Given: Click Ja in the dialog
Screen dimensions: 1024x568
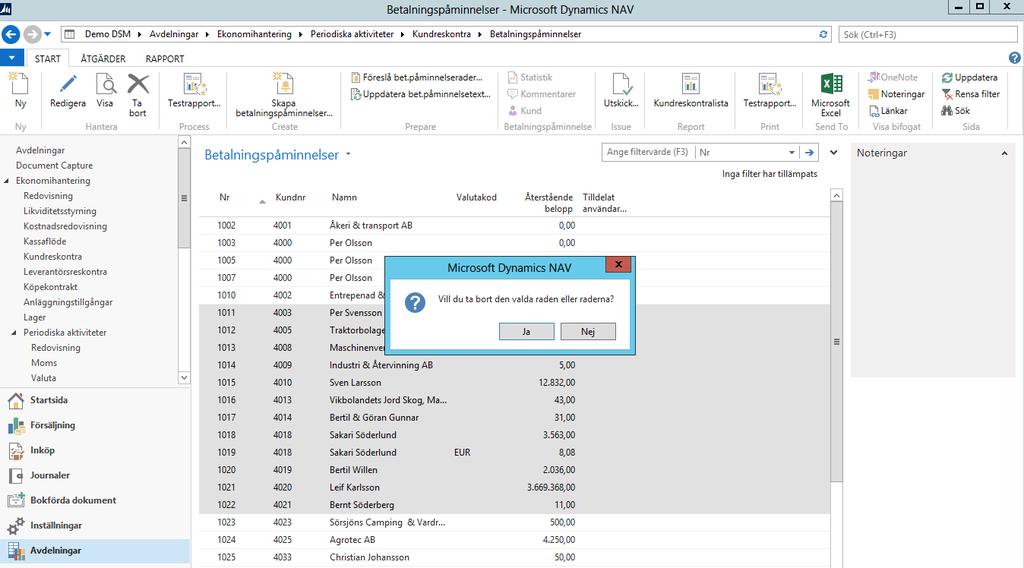Looking at the screenshot, I should [526, 332].
